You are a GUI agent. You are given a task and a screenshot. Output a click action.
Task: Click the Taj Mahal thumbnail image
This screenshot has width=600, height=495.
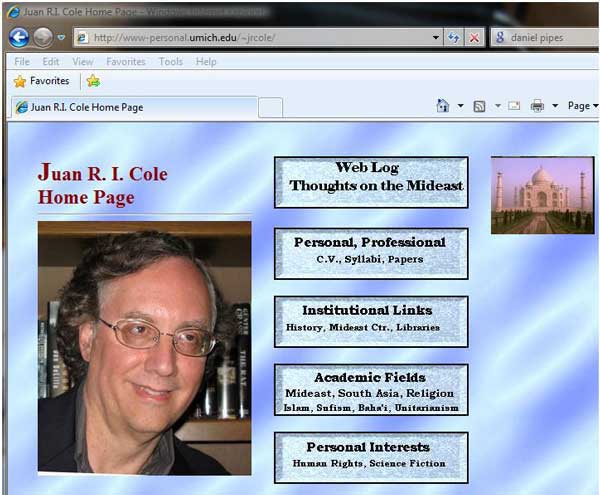(x=542, y=195)
